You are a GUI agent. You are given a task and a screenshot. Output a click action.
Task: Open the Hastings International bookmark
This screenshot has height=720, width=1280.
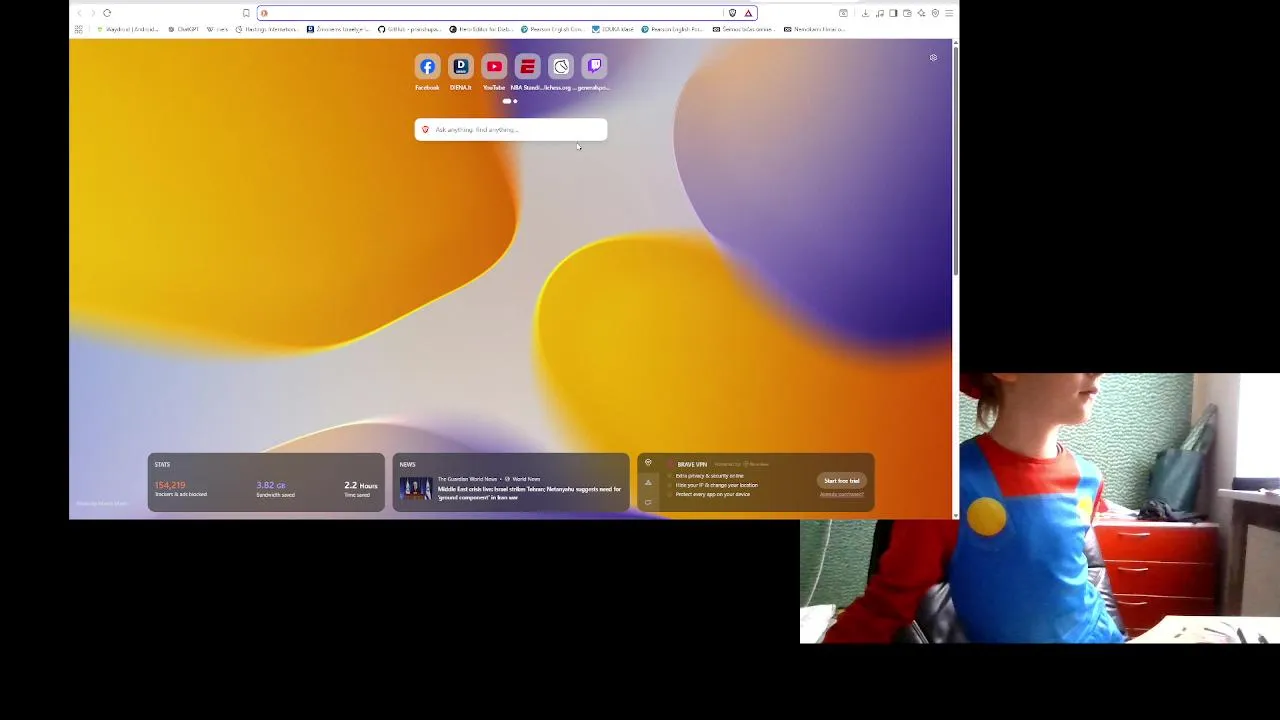(266, 29)
